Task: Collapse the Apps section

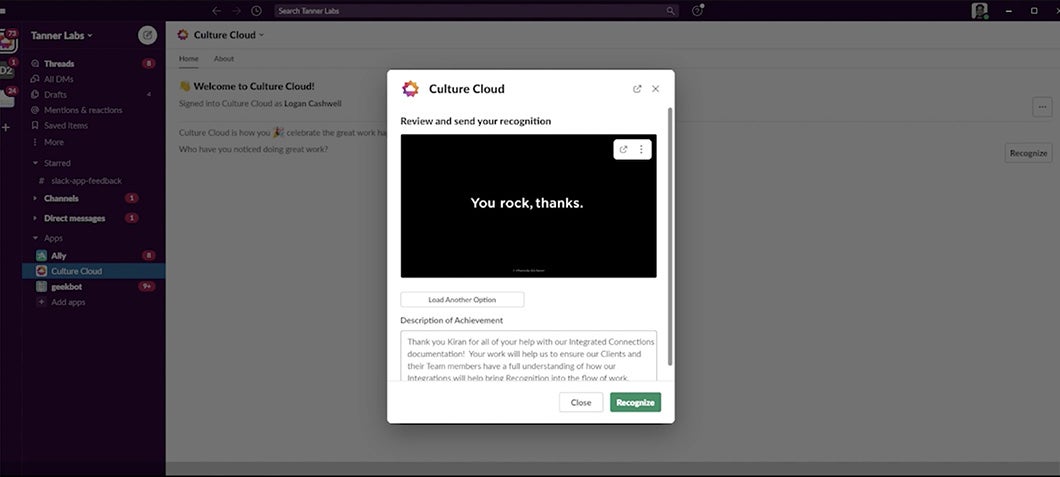Action: tap(35, 238)
